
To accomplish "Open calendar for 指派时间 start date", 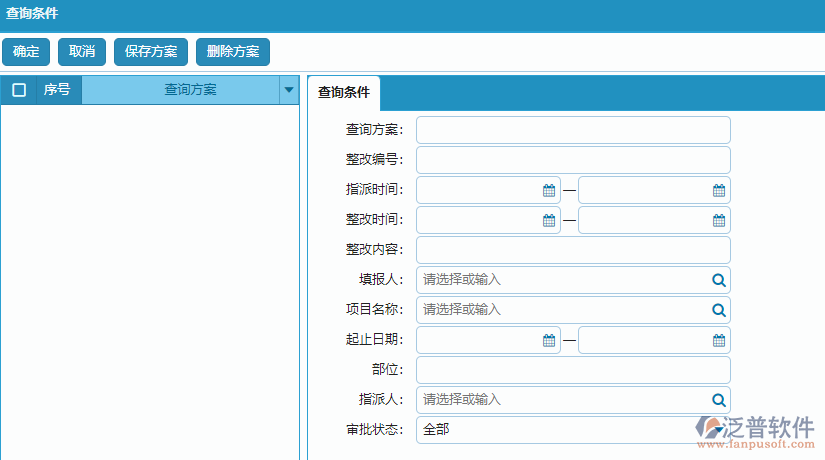I will [x=548, y=190].
